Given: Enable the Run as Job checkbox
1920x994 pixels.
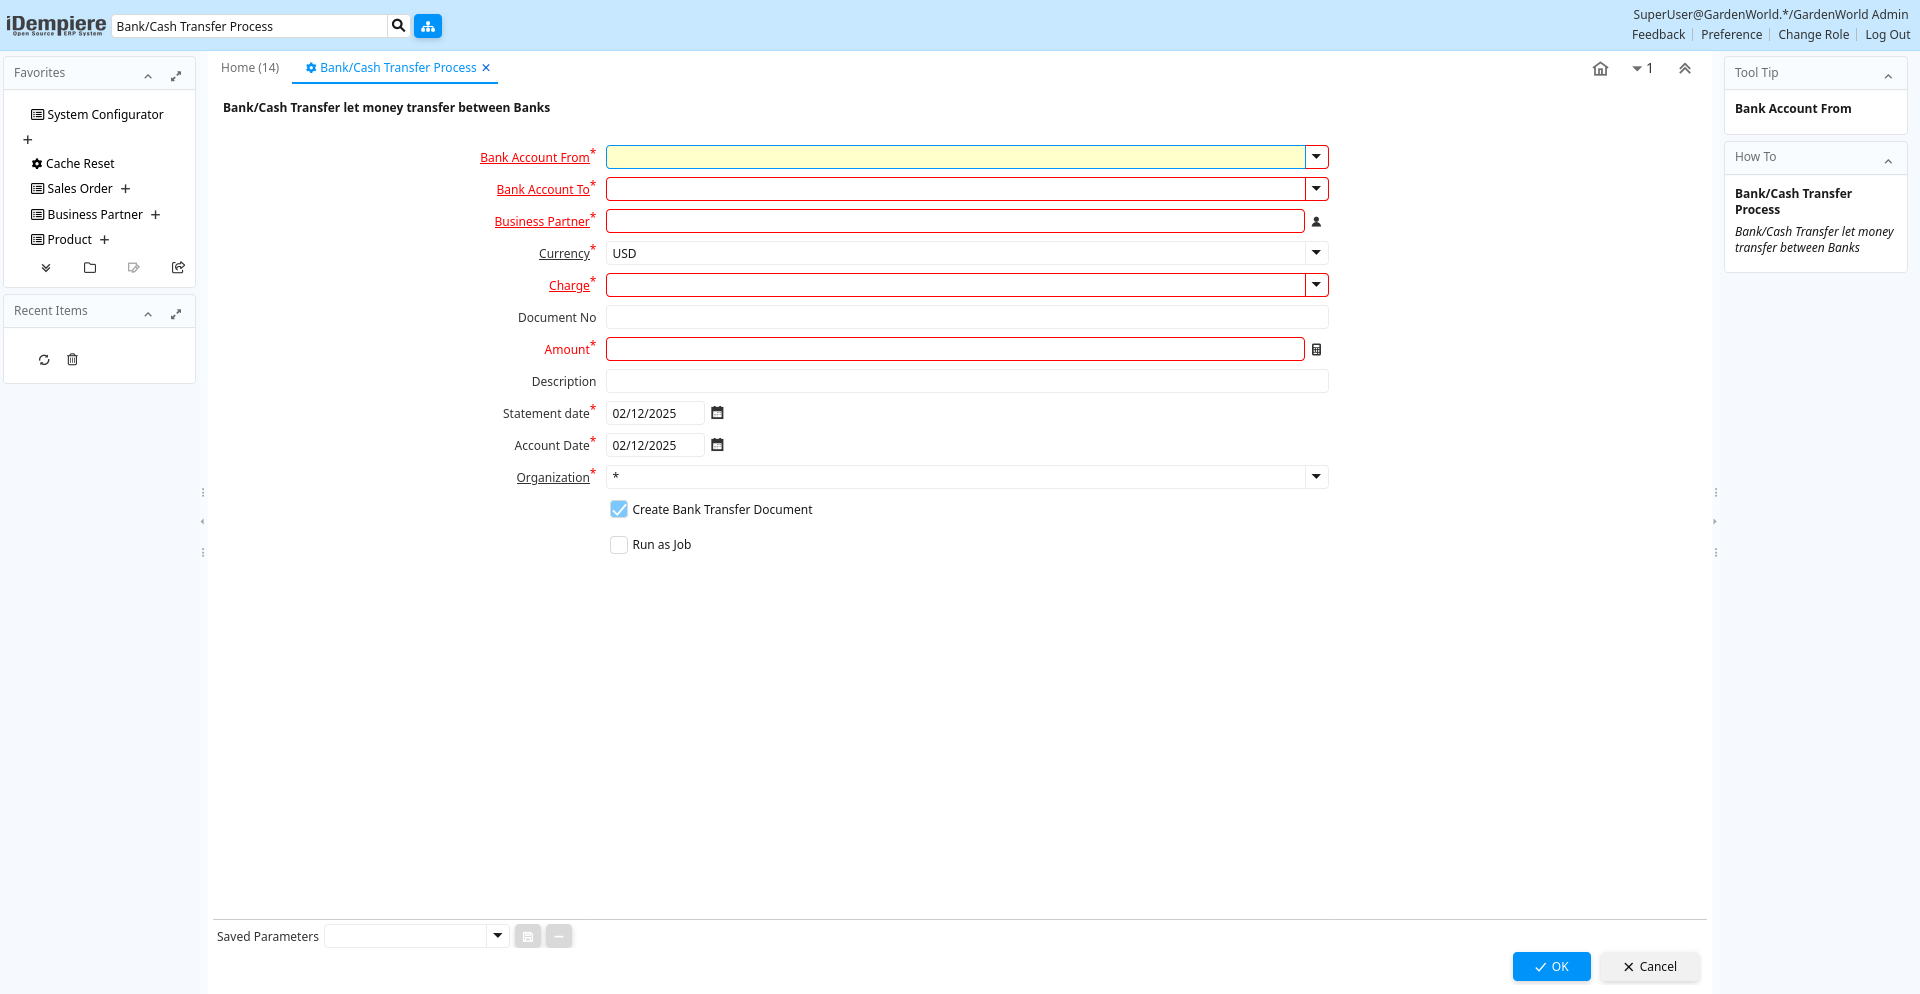Looking at the screenshot, I should 619,545.
